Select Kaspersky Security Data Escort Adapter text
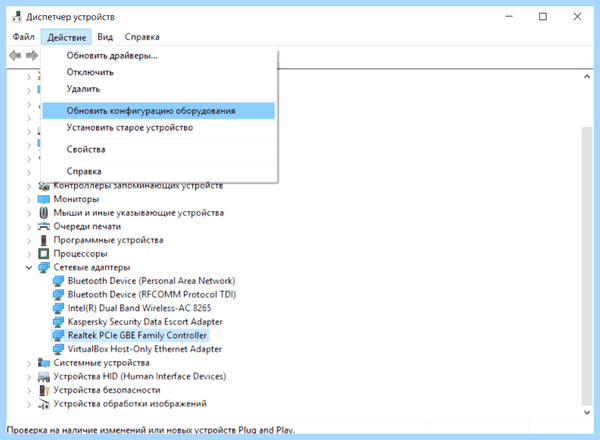Image resolution: width=600 pixels, height=440 pixels. coord(145,322)
